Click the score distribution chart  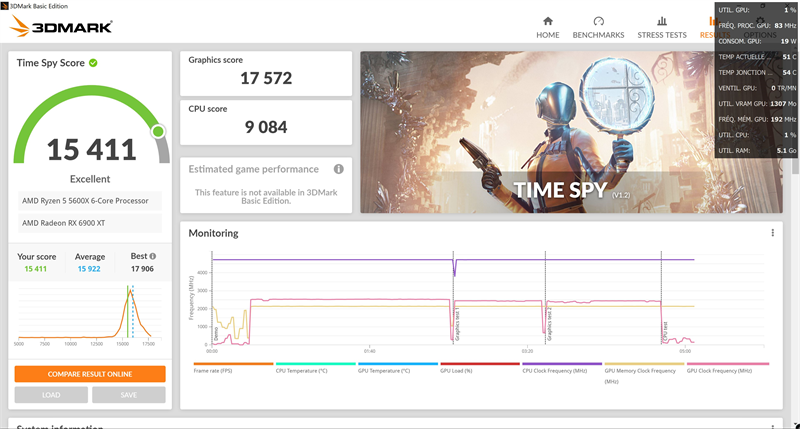click(90, 314)
